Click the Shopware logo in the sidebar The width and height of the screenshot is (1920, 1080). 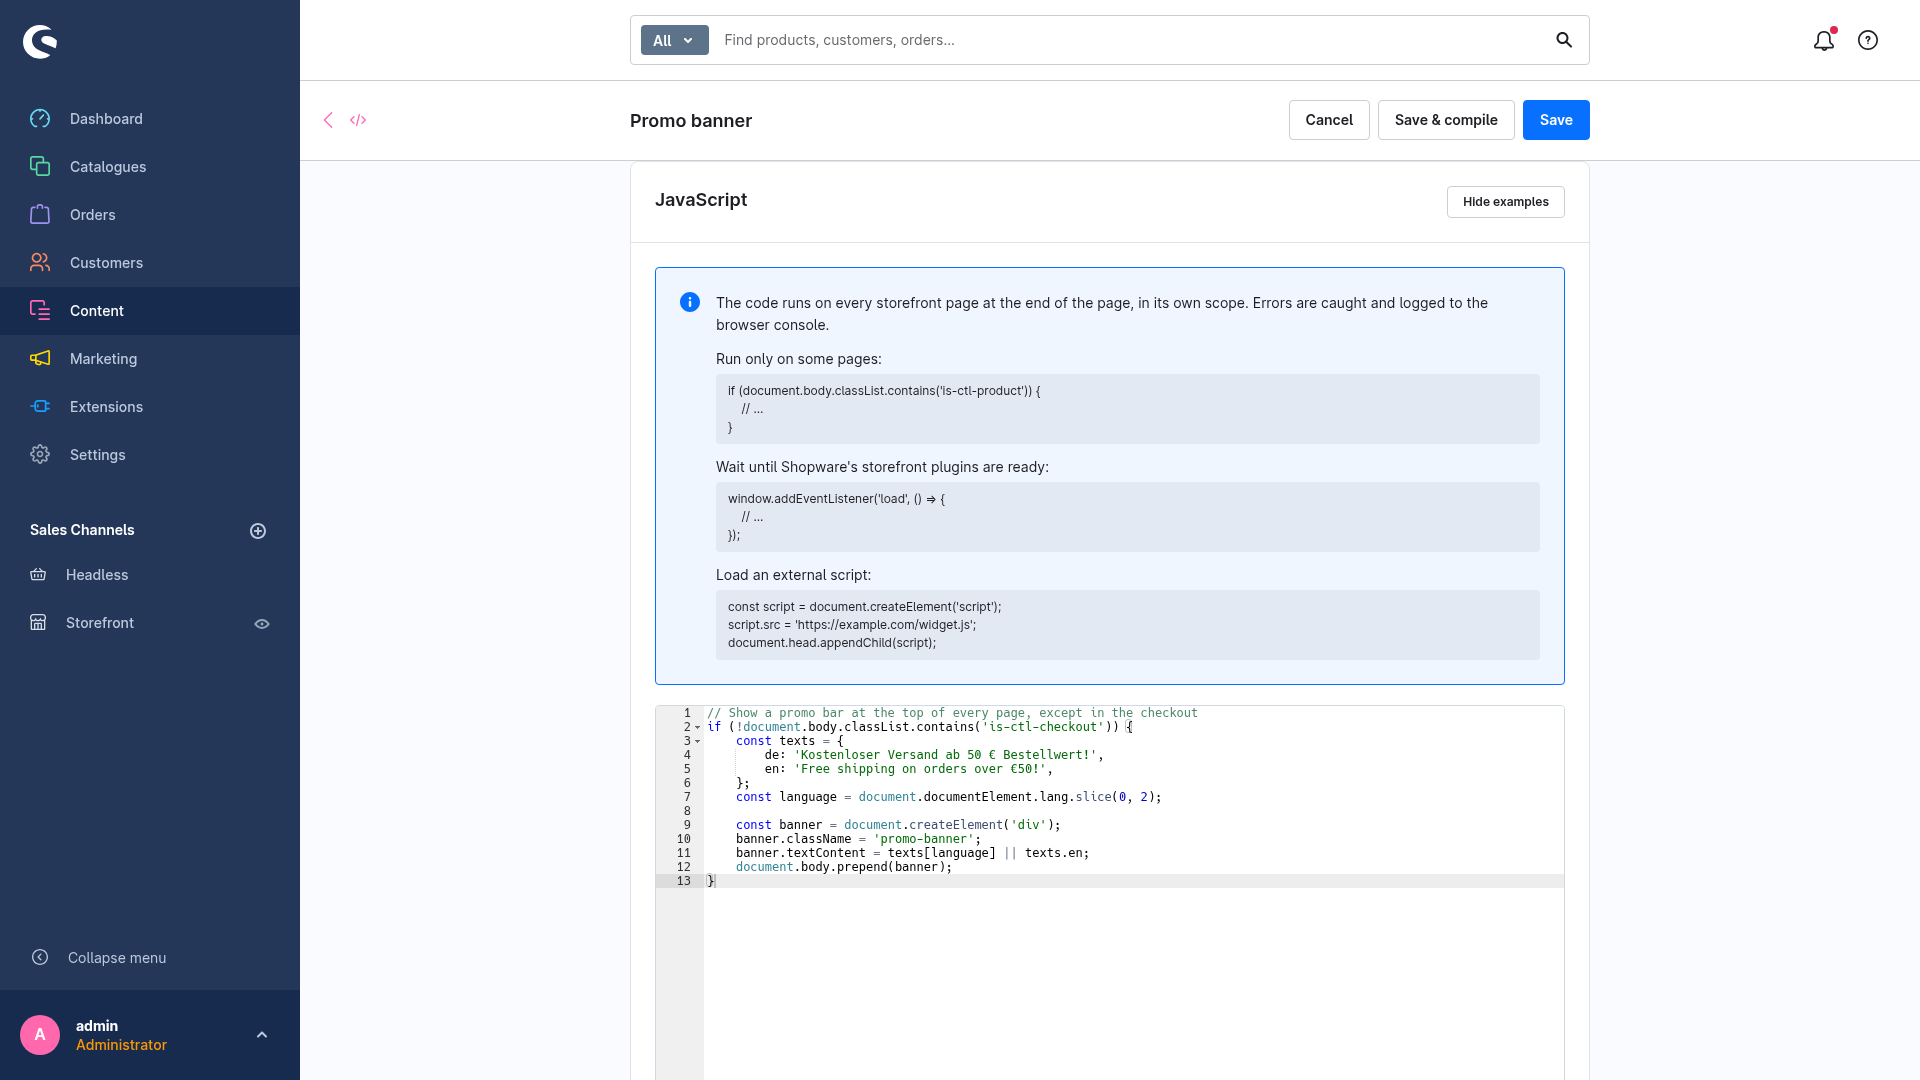pos(40,41)
